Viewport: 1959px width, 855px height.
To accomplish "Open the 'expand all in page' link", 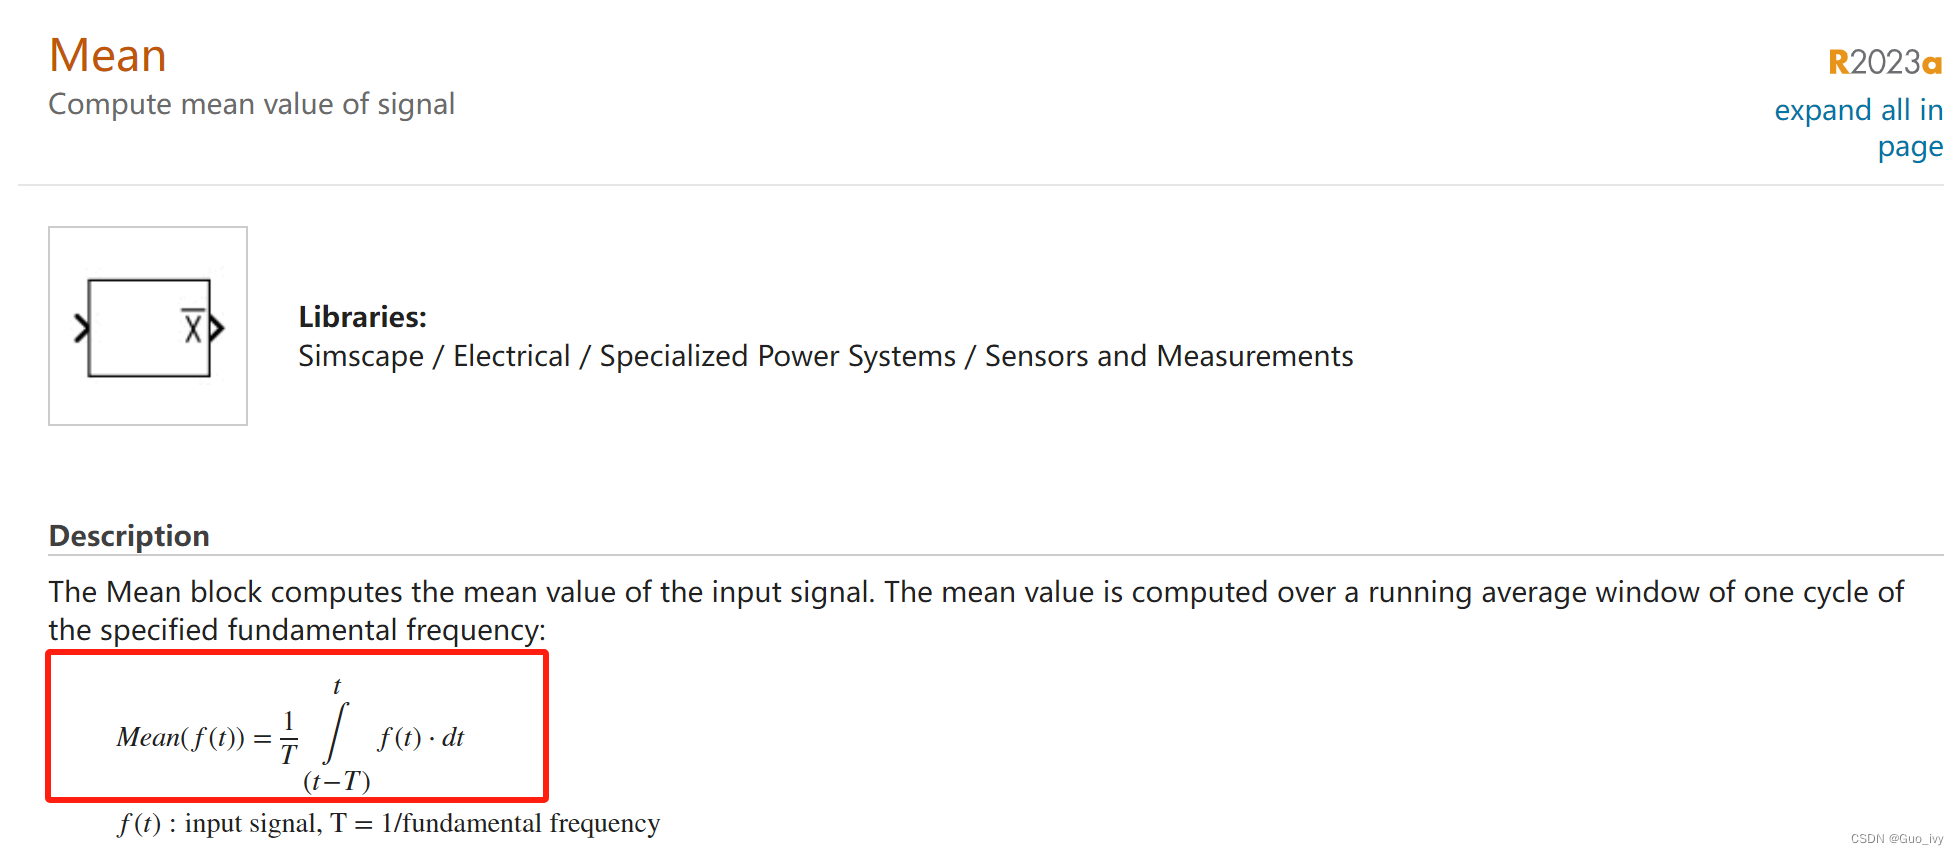I will coord(1859,128).
